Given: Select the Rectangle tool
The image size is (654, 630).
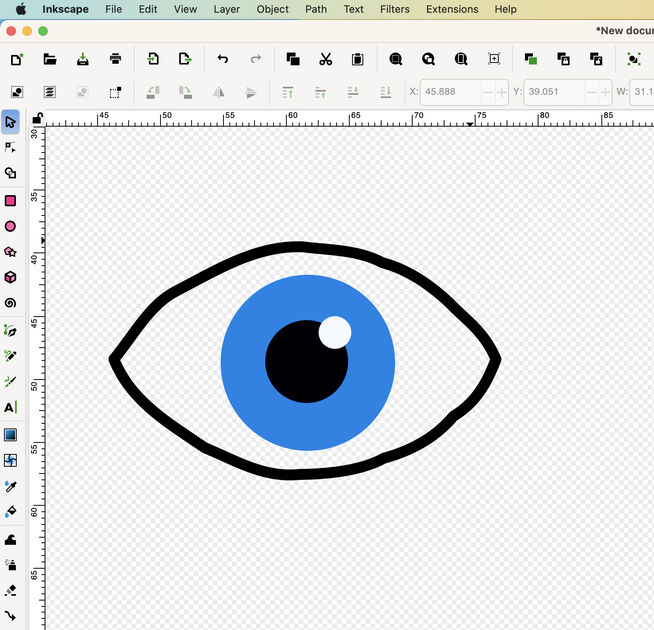Looking at the screenshot, I should (x=10, y=201).
